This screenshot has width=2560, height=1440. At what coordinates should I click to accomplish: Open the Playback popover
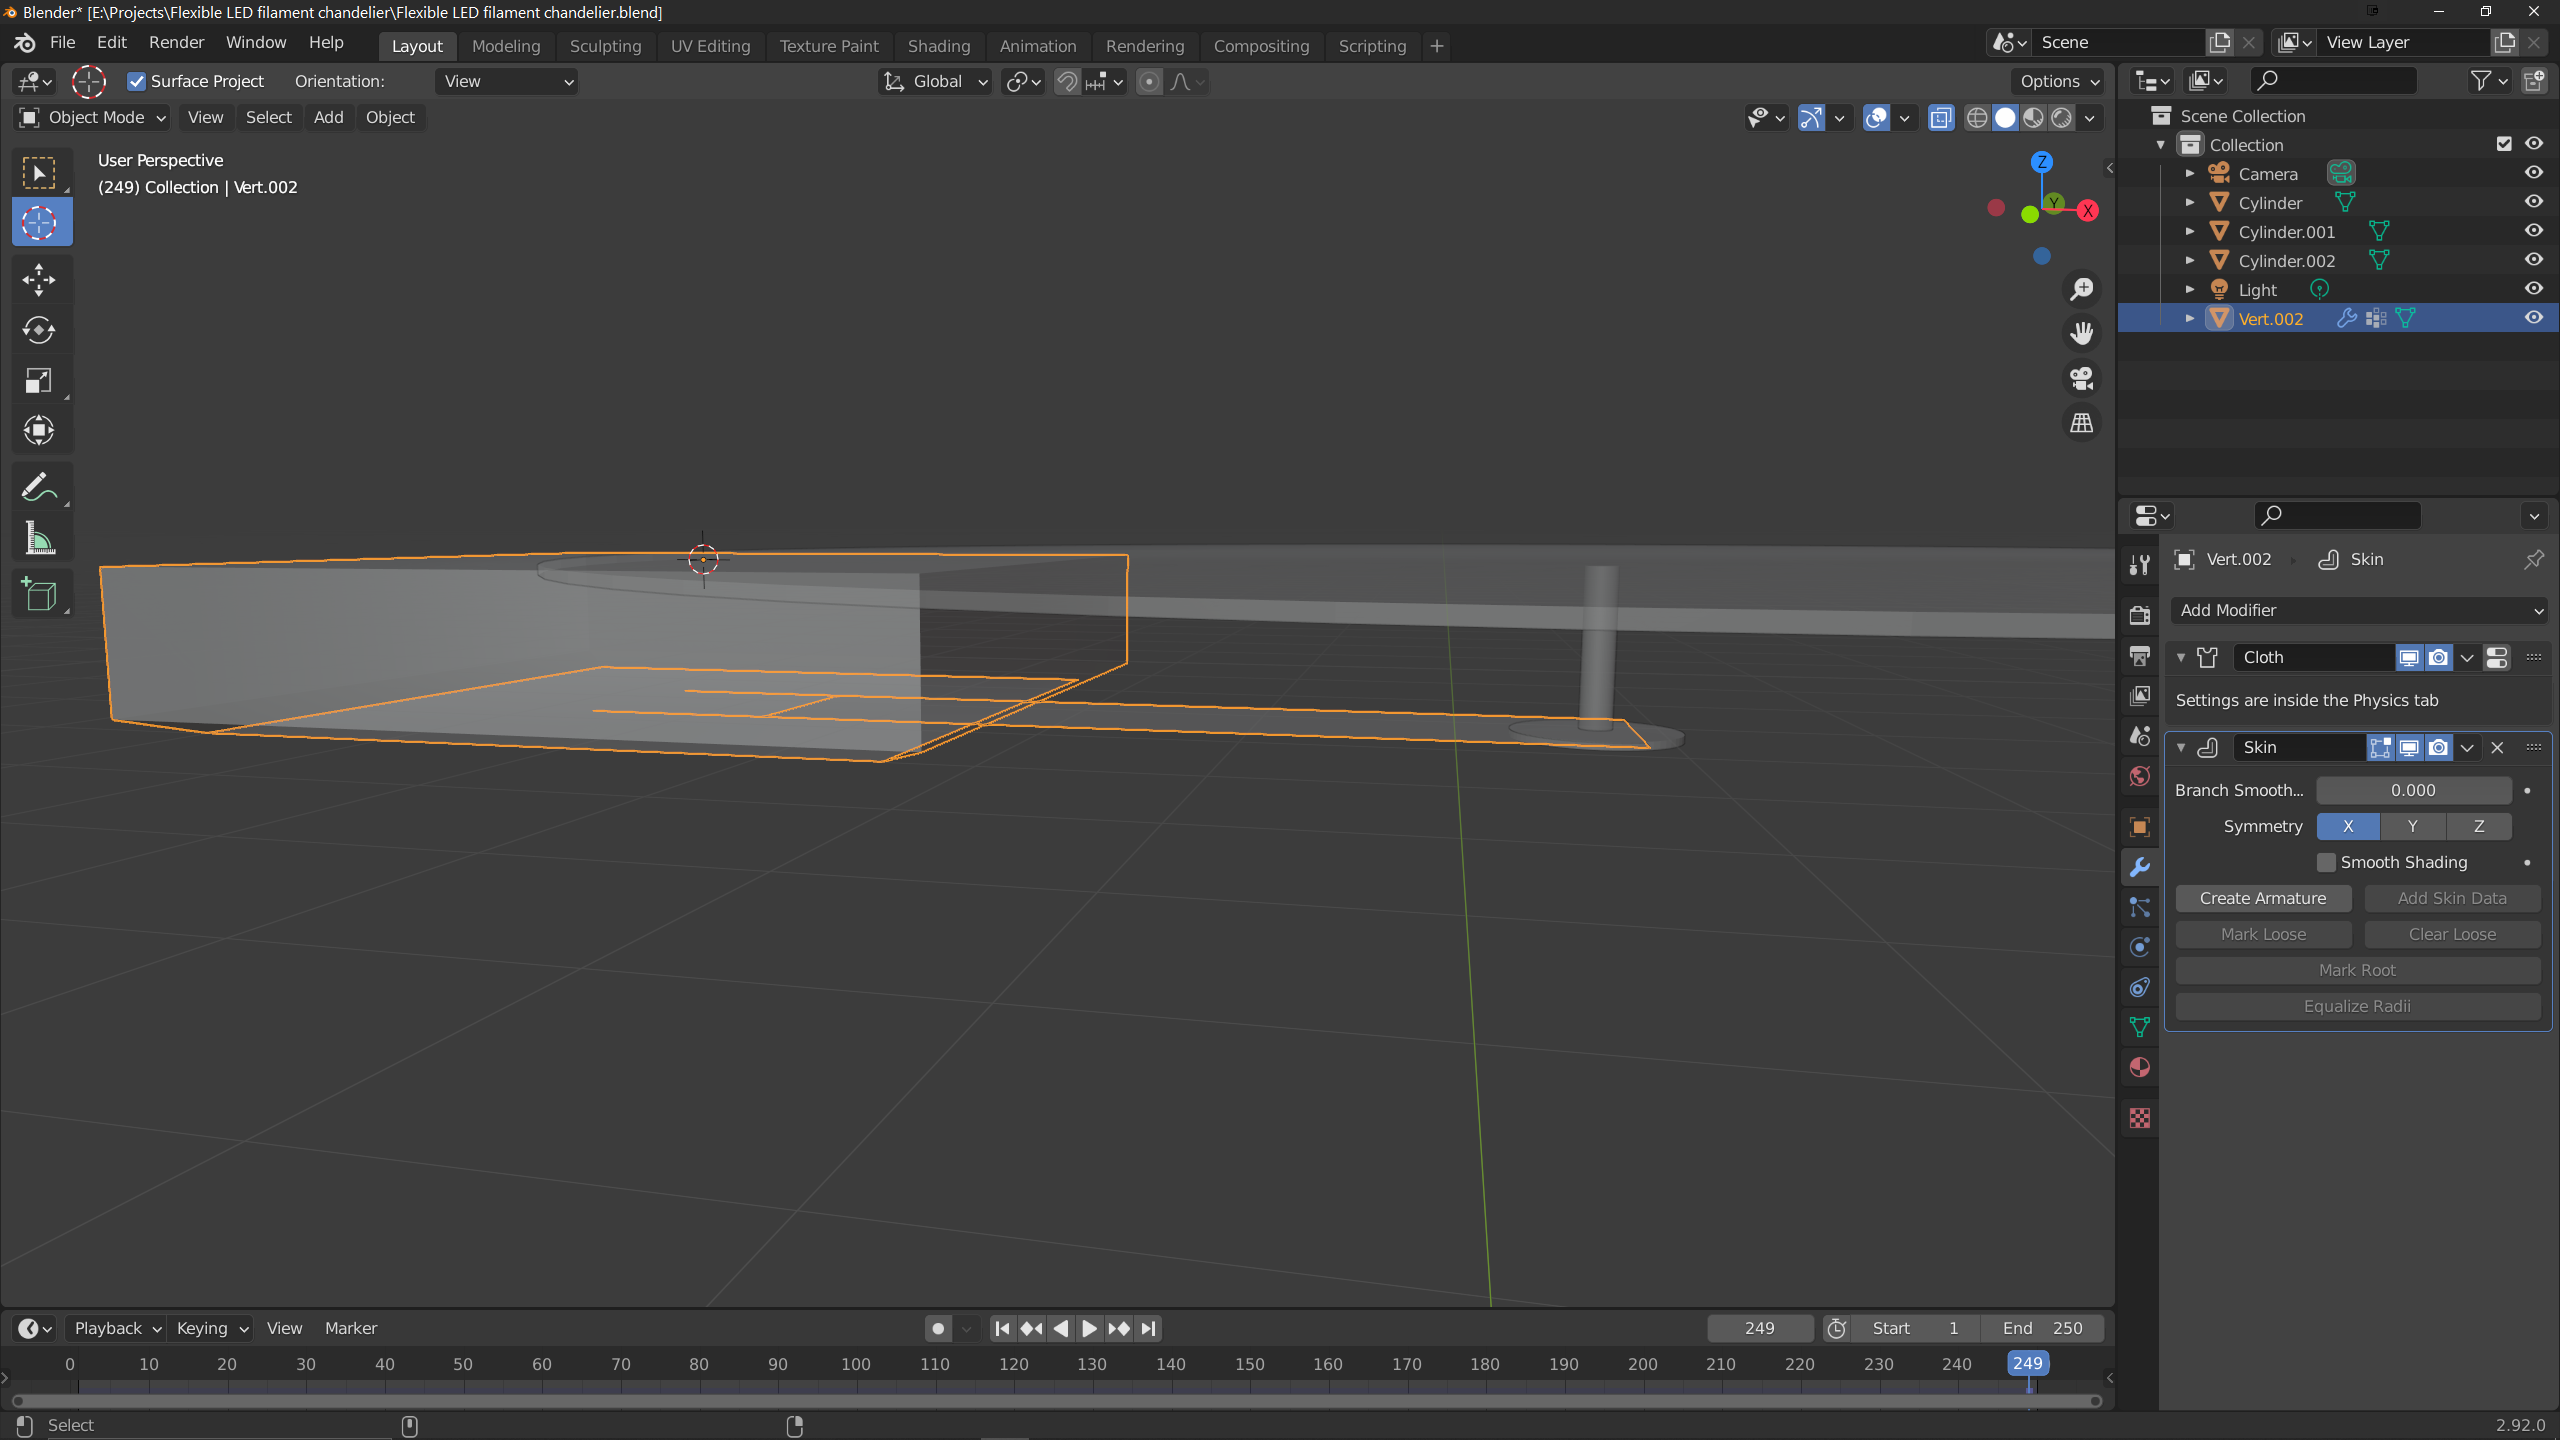pyautogui.click(x=117, y=1328)
